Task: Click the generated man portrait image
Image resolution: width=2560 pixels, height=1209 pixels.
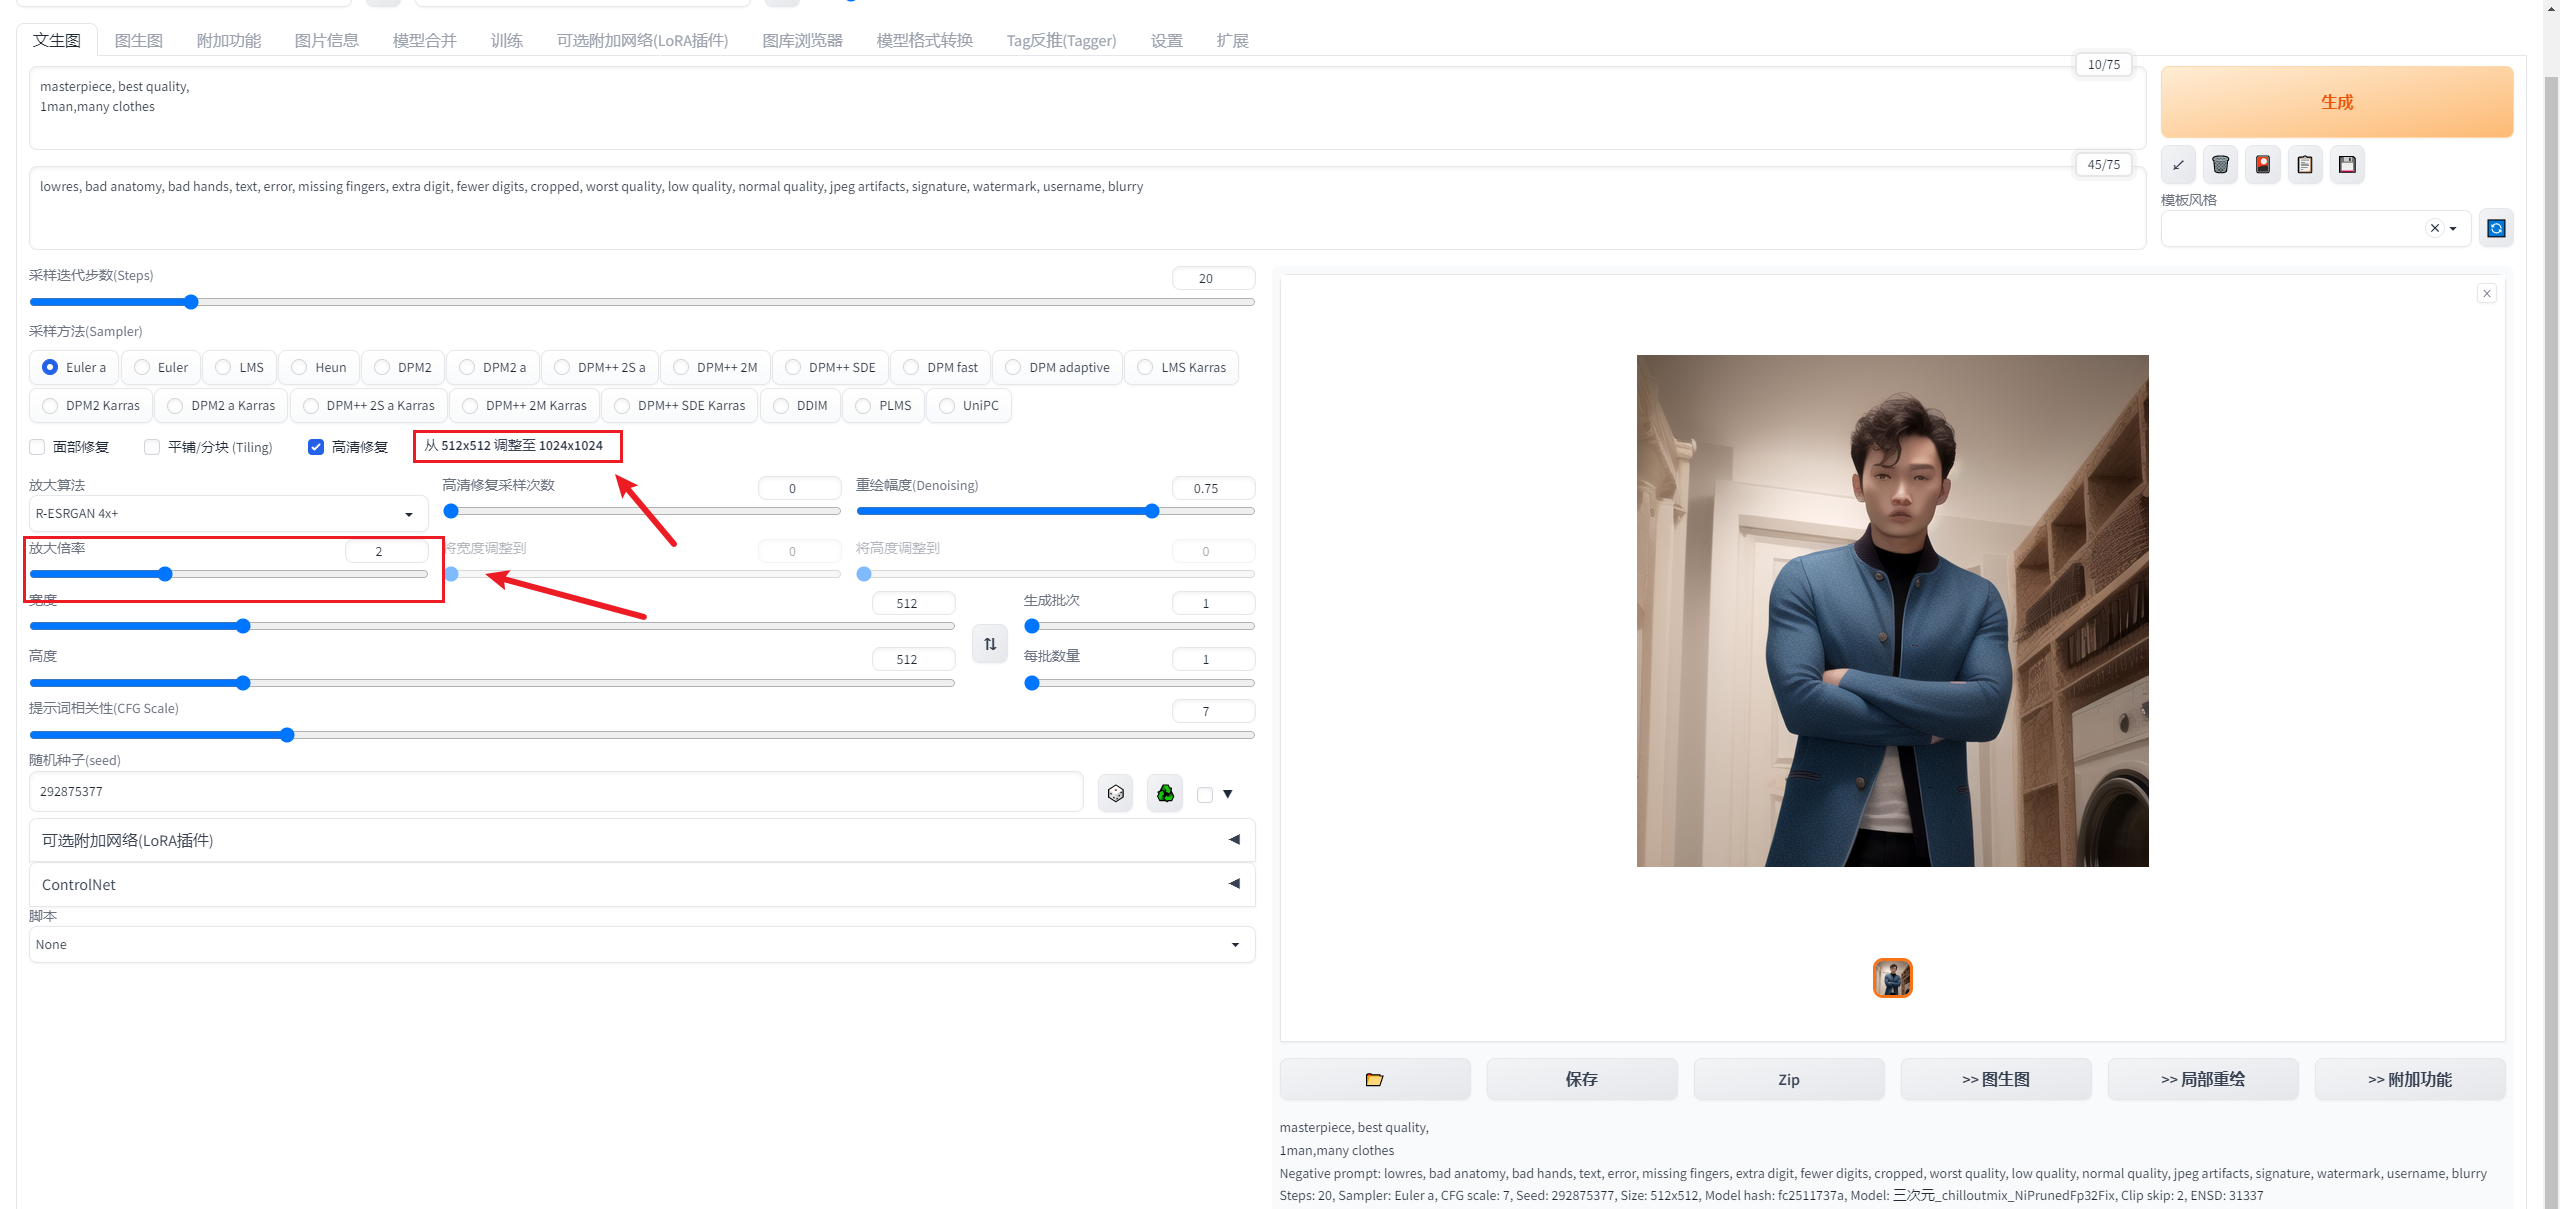Action: tap(1892, 611)
